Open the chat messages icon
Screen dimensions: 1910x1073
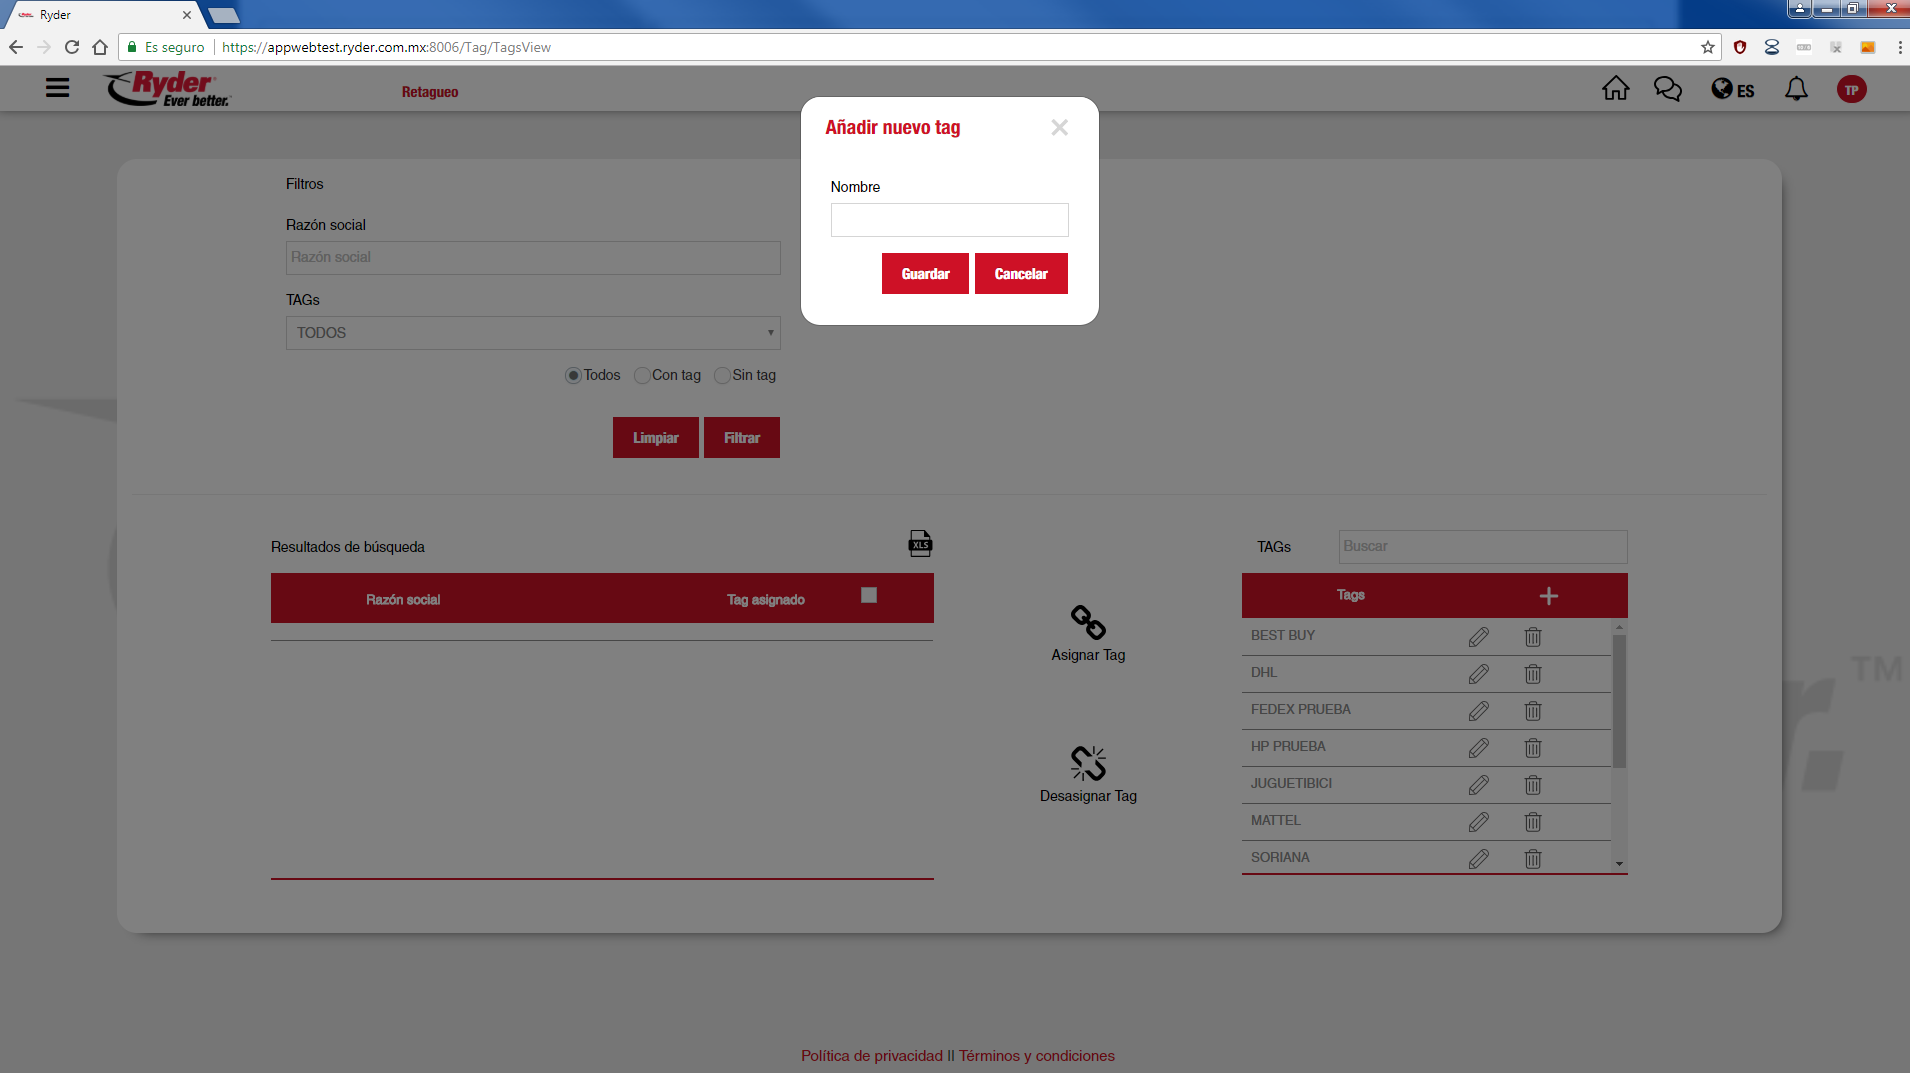(1667, 89)
